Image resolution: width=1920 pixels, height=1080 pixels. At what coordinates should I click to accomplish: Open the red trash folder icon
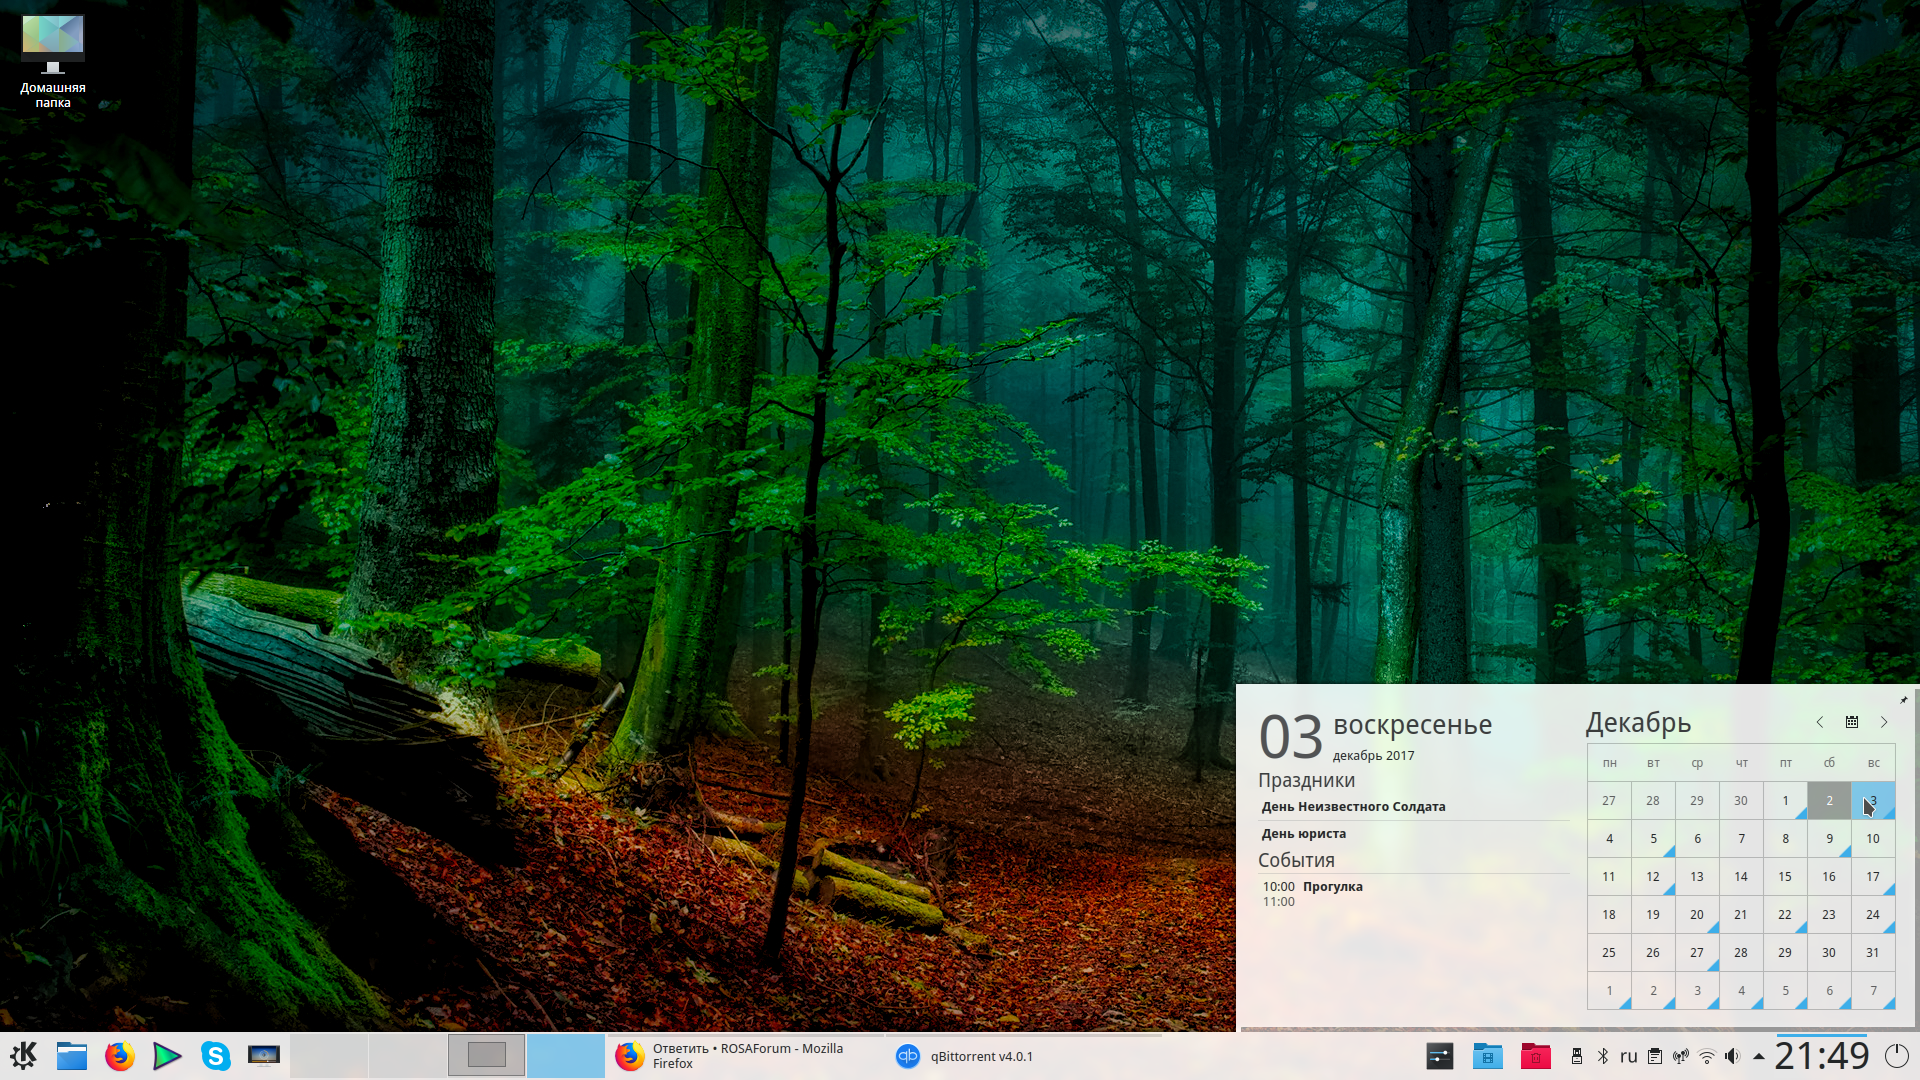click(1535, 1056)
